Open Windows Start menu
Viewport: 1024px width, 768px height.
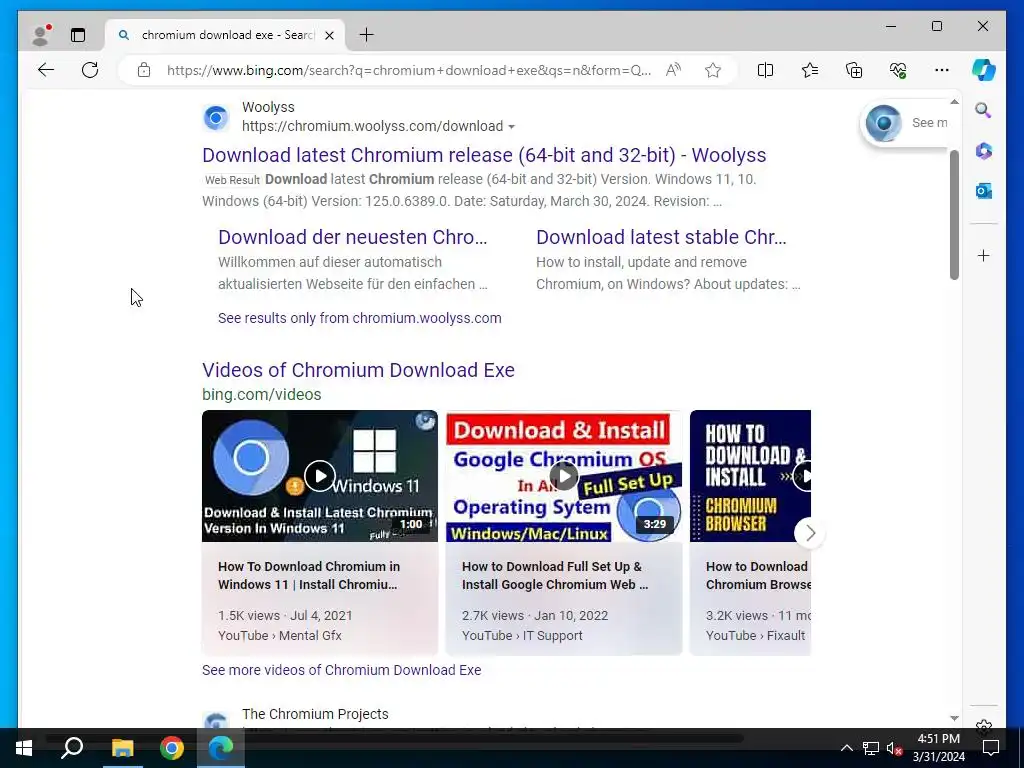24,748
